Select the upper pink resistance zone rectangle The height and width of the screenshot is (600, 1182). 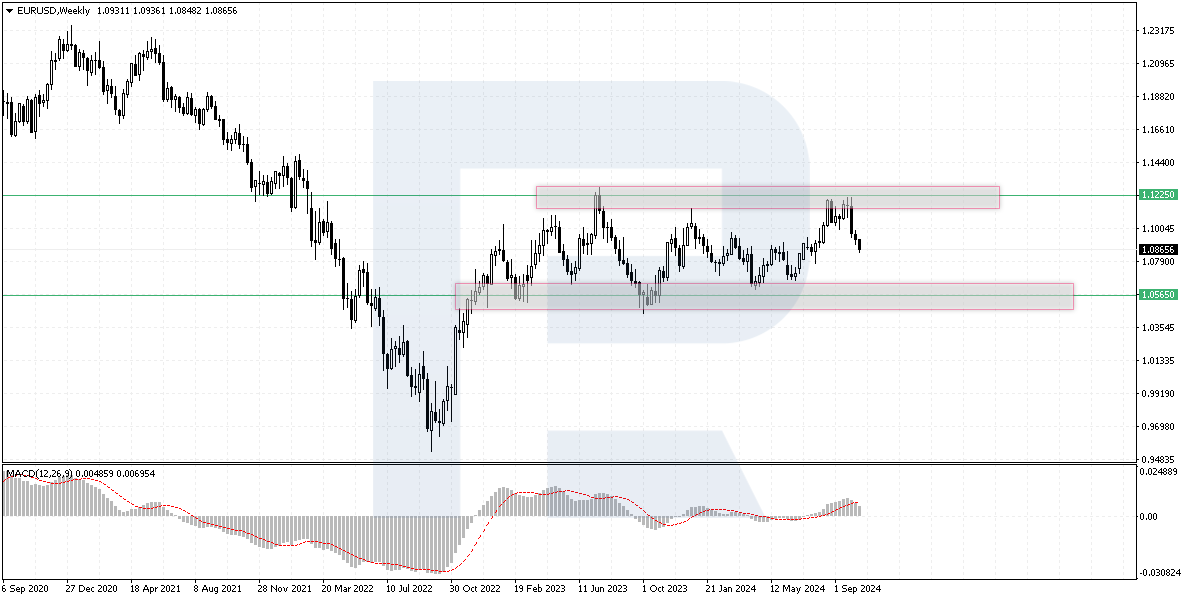(x=768, y=197)
